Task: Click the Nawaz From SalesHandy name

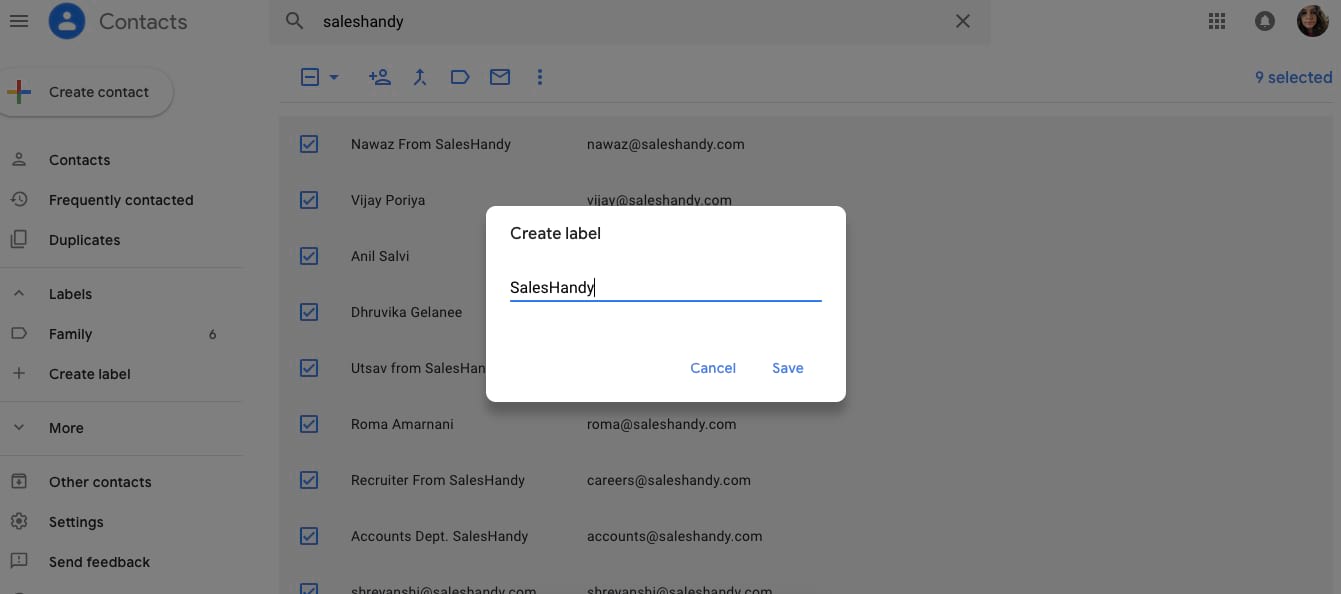Action: pos(431,144)
